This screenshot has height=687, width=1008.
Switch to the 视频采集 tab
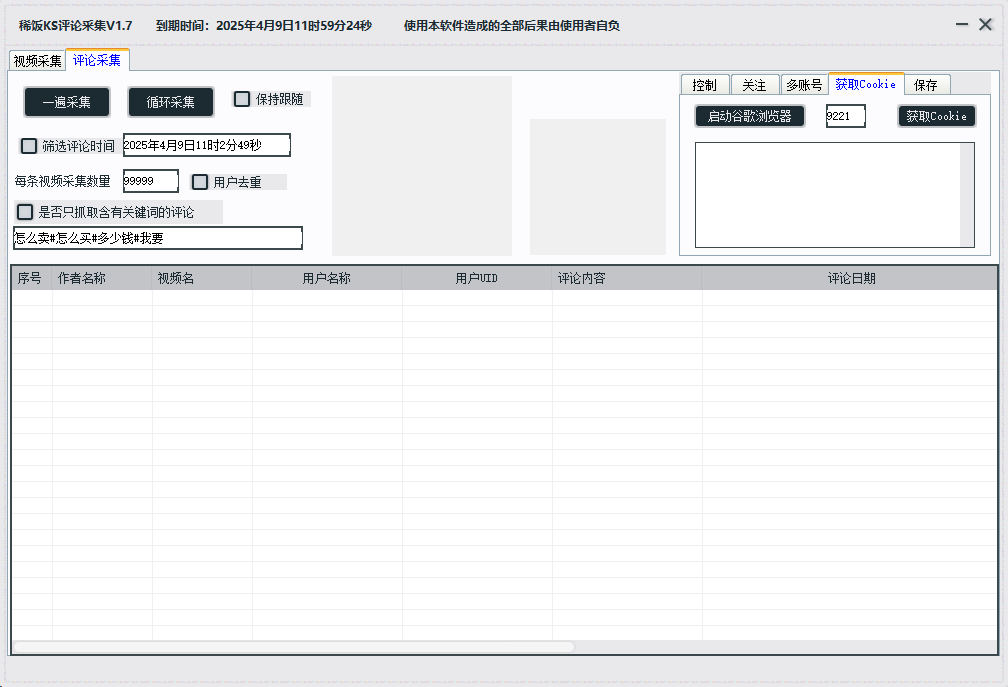pyautogui.click(x=37, y=61)
